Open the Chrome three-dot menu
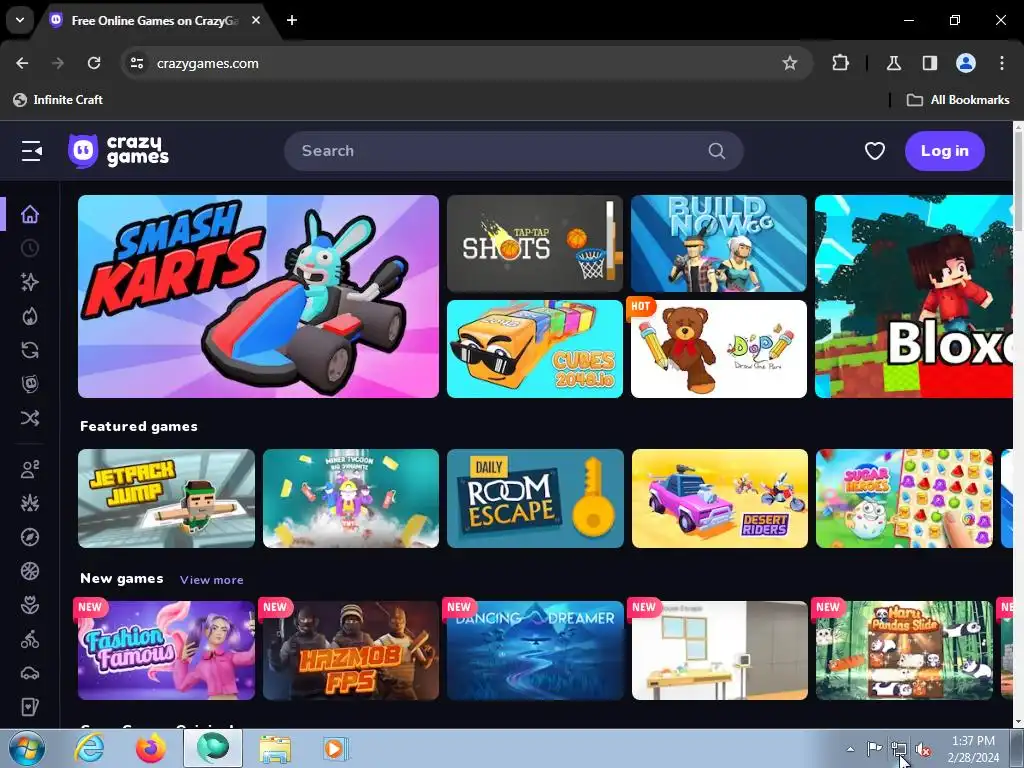The height and width of the screenshot is (768, 1024). [1002, 63]
